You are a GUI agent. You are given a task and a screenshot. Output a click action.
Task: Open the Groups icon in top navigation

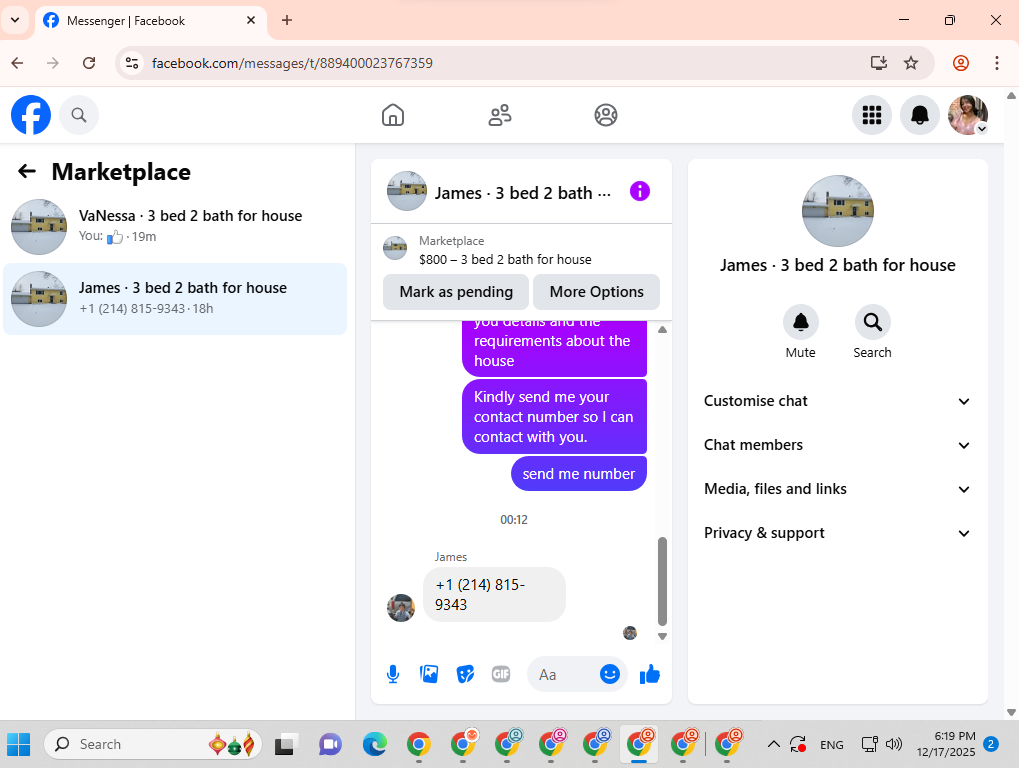[606, 115]
